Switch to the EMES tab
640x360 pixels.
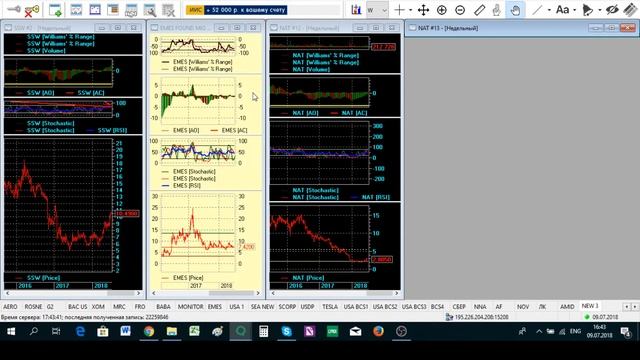pos(215,307)
